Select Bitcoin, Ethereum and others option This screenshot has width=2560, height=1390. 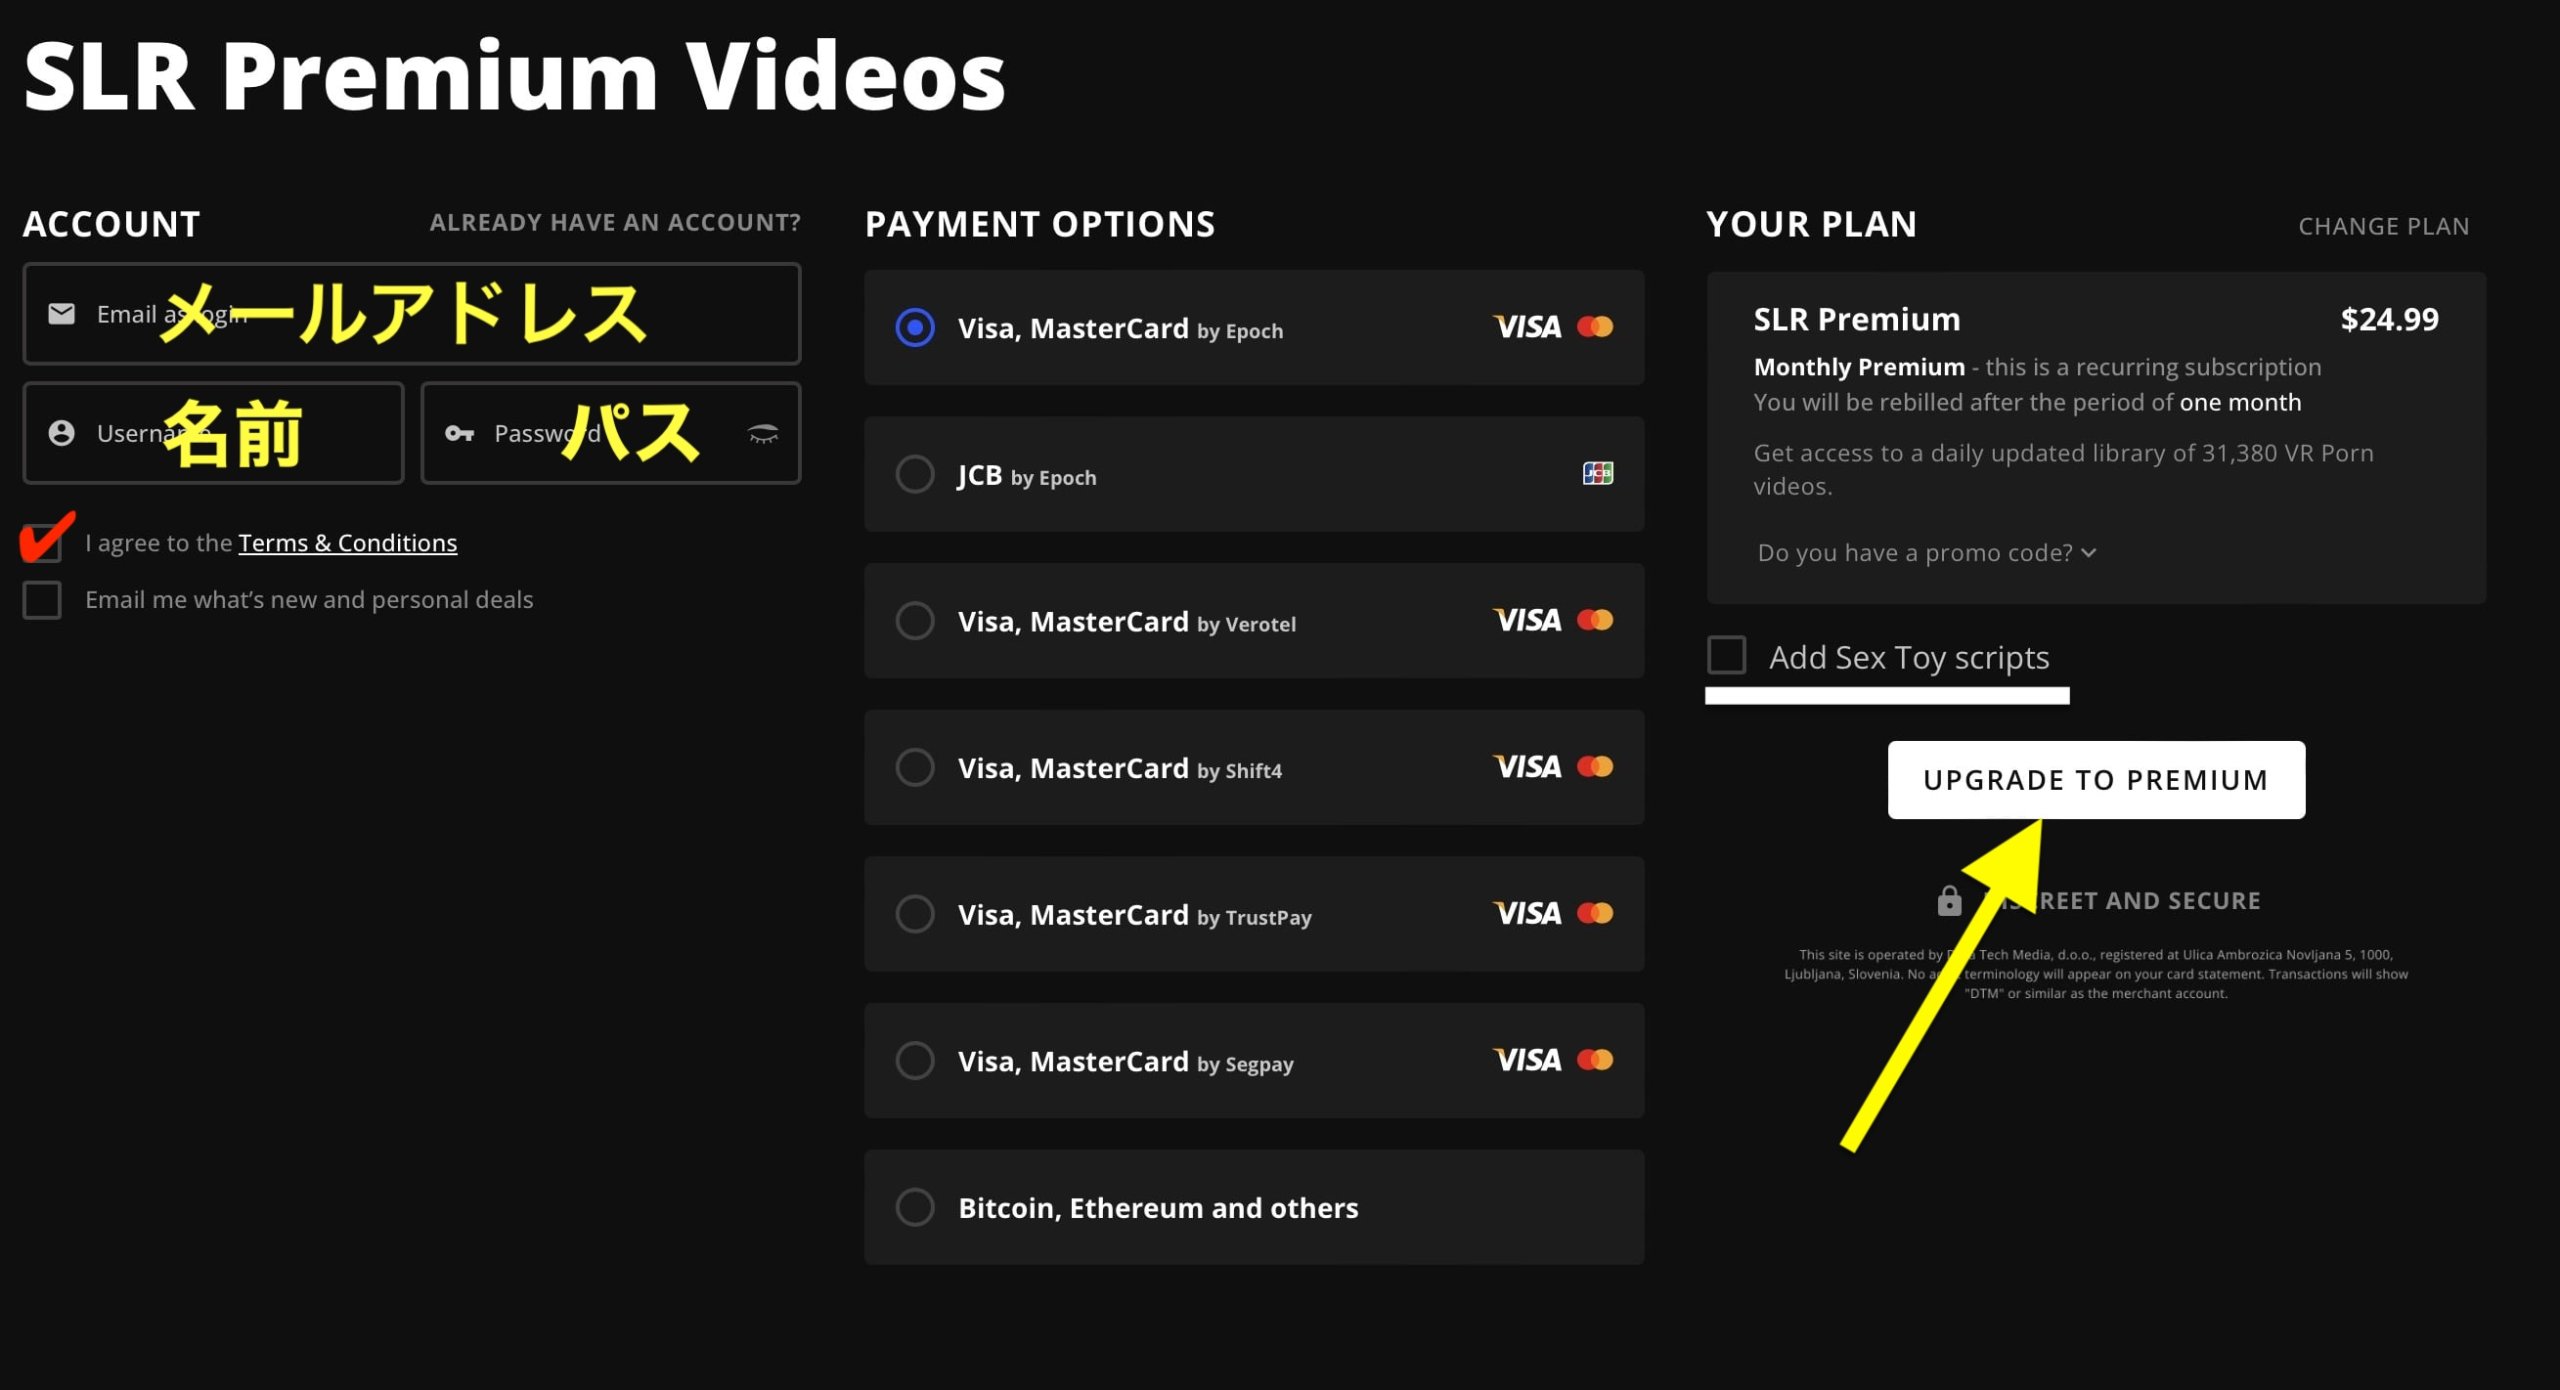pyautogui.click(x=915, y=1207)
